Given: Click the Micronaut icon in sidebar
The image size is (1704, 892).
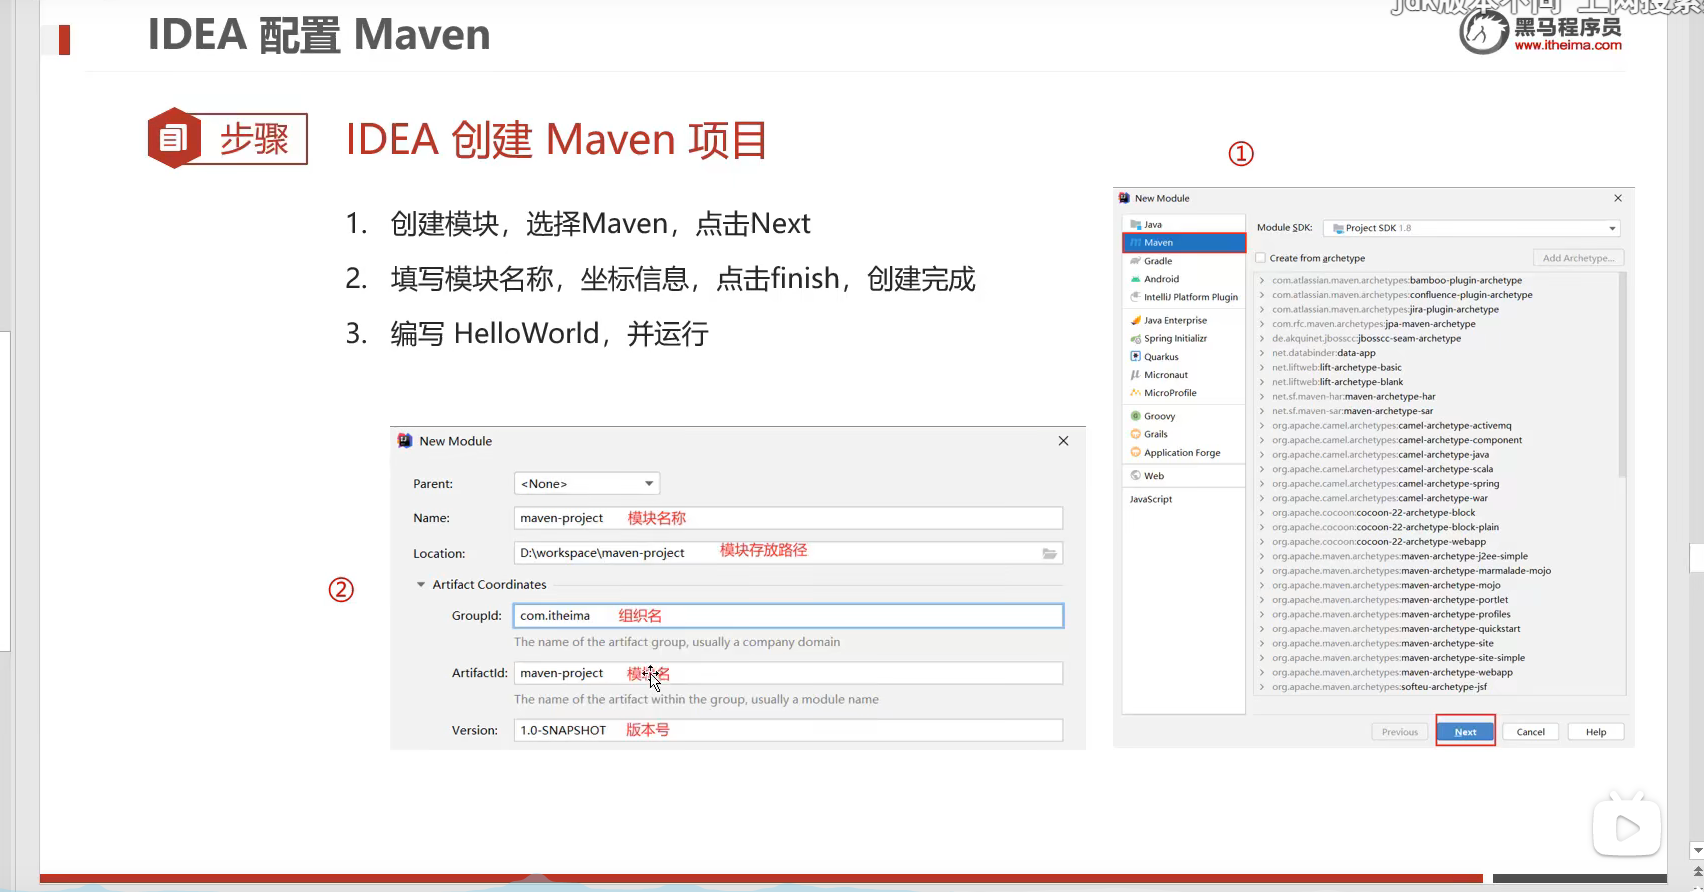Looking at the screenshot, I should 1136,375.
